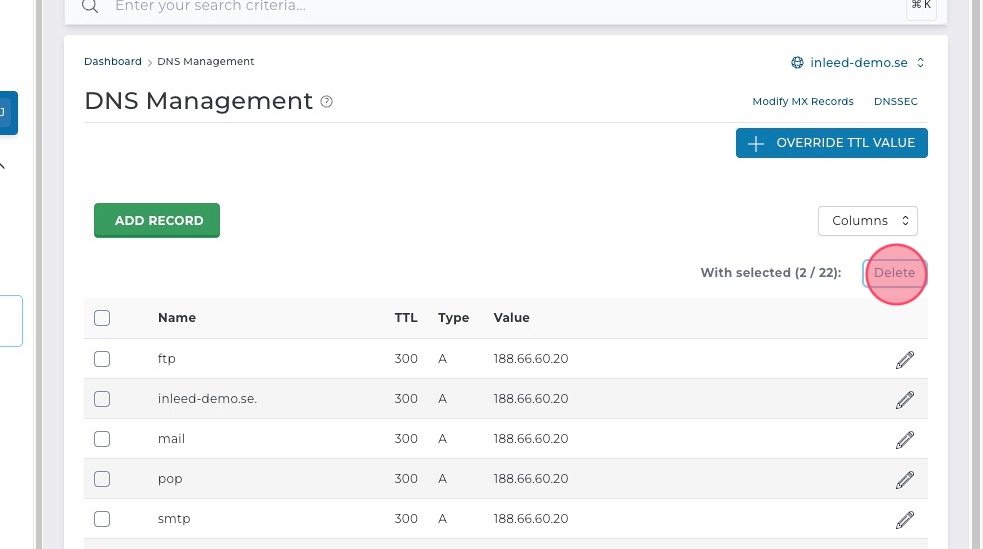Edit the inleed-demo.se. record pencil icon

[905, 399]
